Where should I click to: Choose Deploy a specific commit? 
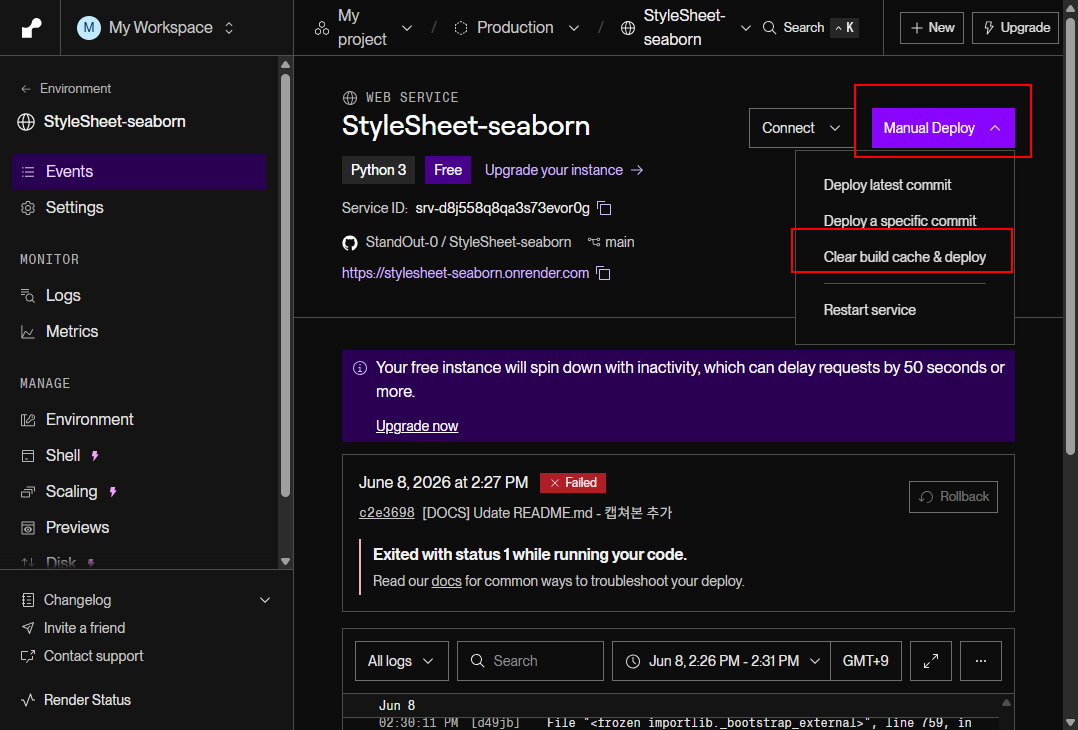(899, 221)
